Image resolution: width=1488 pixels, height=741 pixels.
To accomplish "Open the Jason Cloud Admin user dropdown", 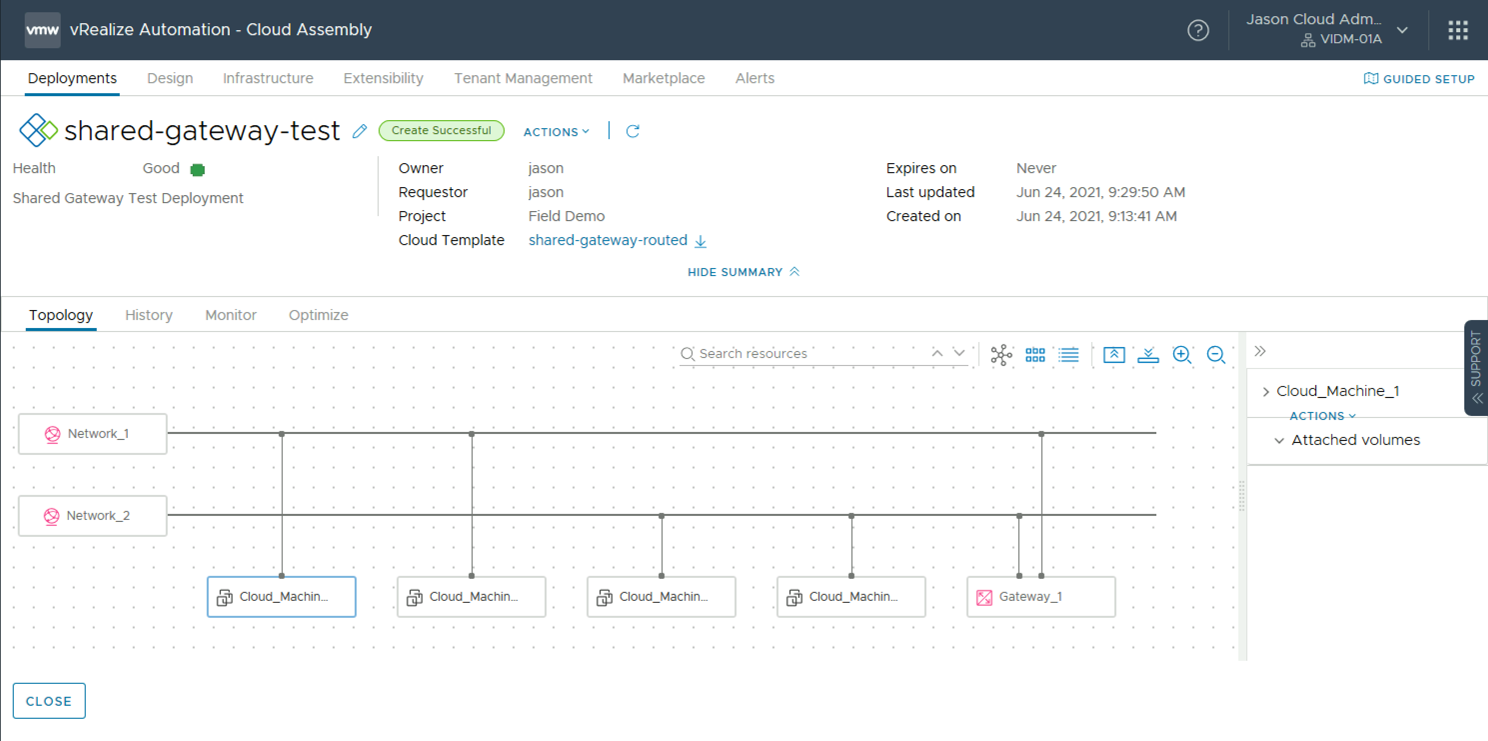I will pyautogui.click(x=1402, y=30).
